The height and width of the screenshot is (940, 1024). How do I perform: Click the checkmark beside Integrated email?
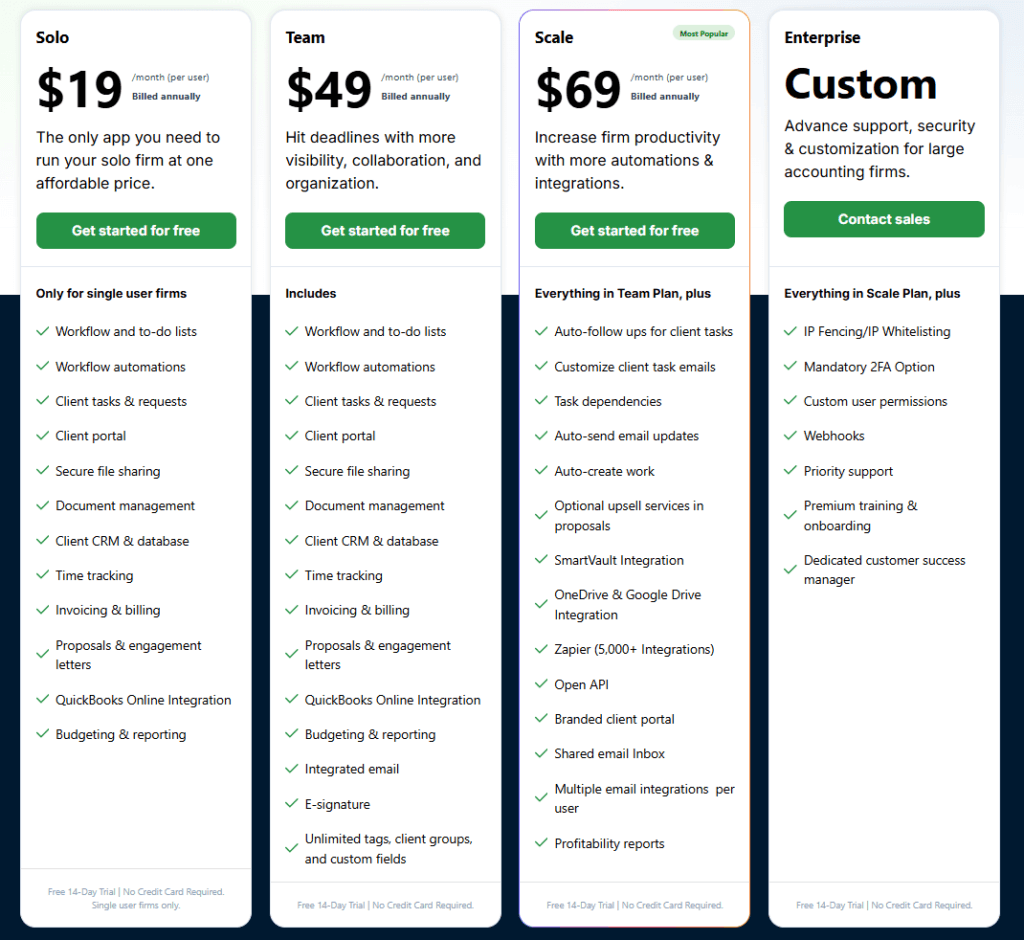coord(292,769)
